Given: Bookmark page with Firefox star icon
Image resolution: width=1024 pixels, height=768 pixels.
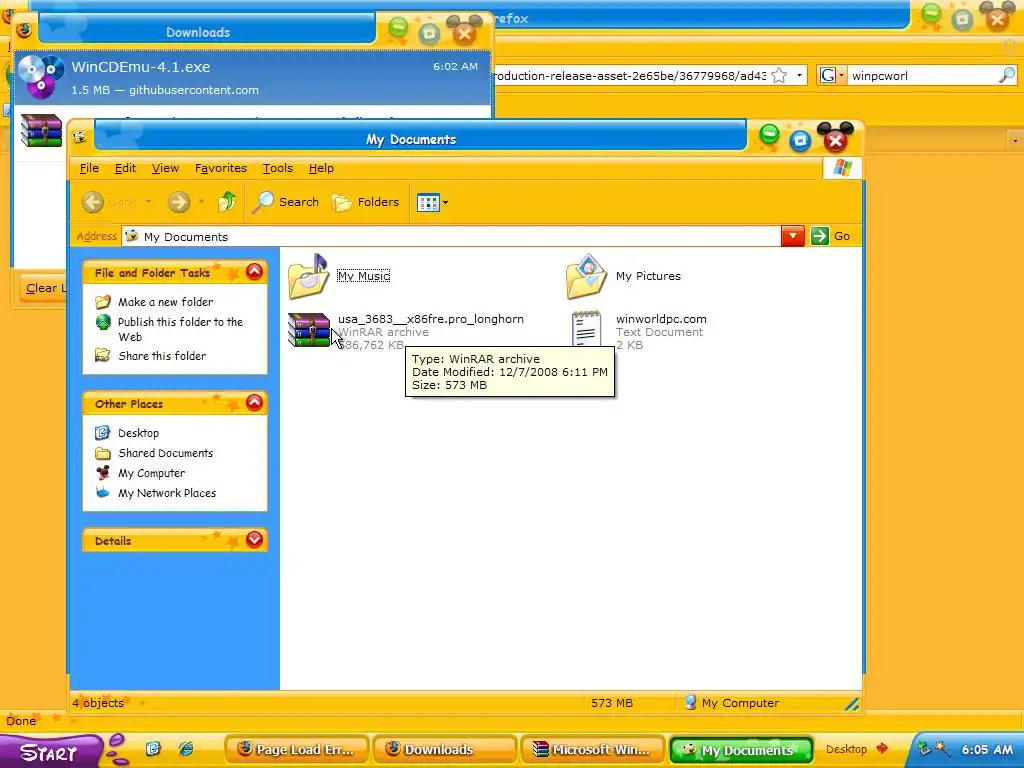Looking at the screenshot, I should click(778, 76).
